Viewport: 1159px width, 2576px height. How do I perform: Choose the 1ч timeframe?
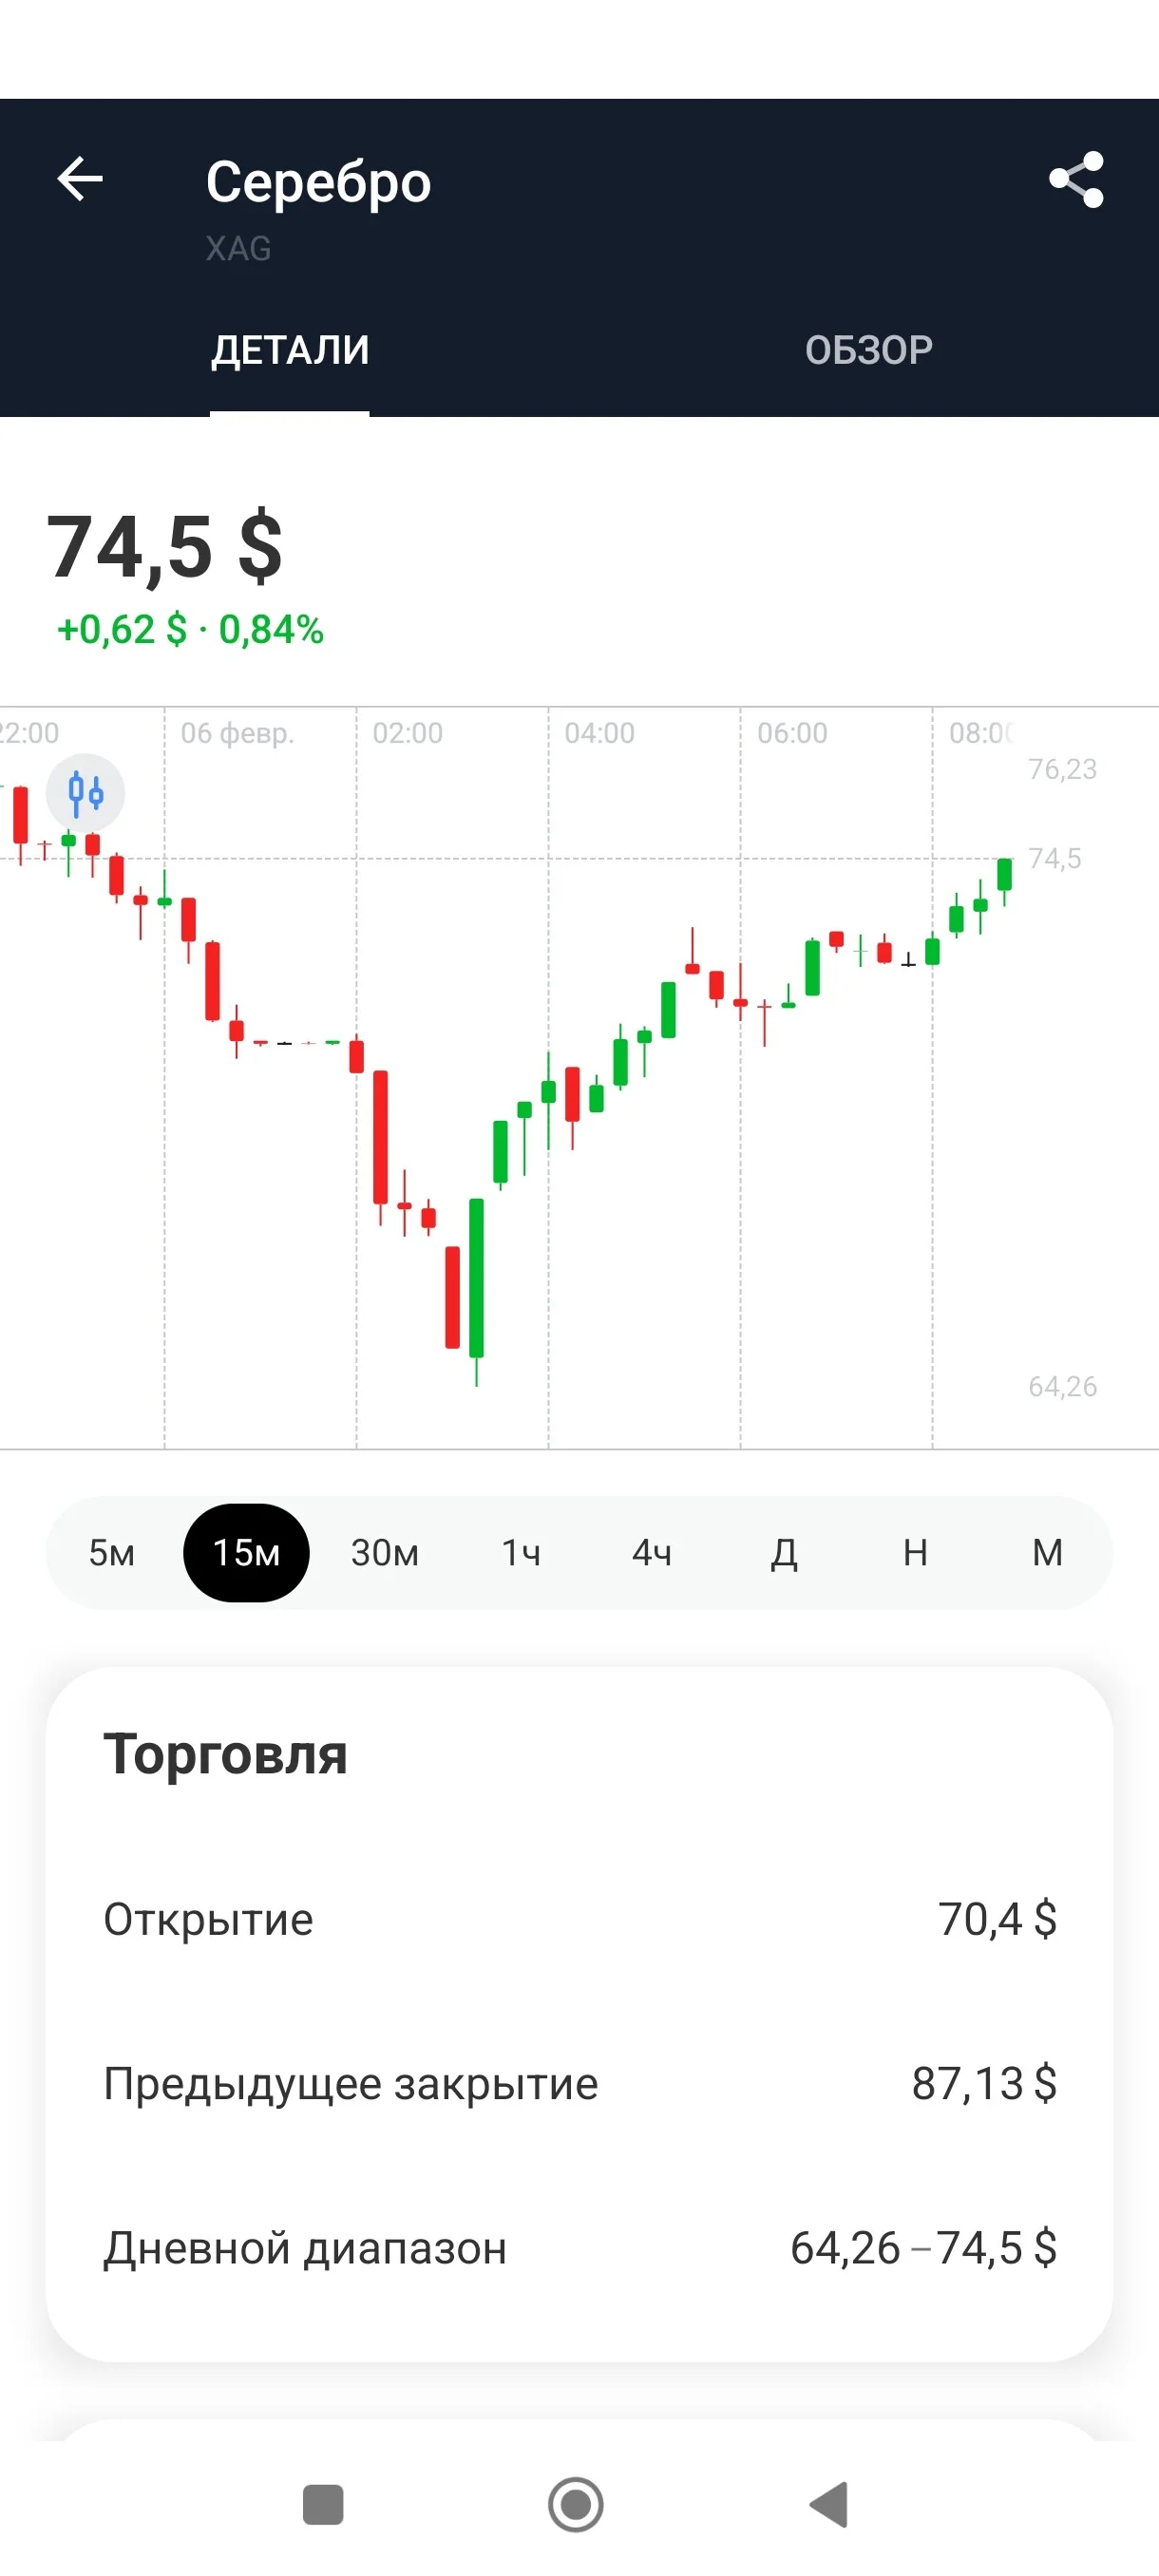pyautogui.click(x=521, y=1553)
